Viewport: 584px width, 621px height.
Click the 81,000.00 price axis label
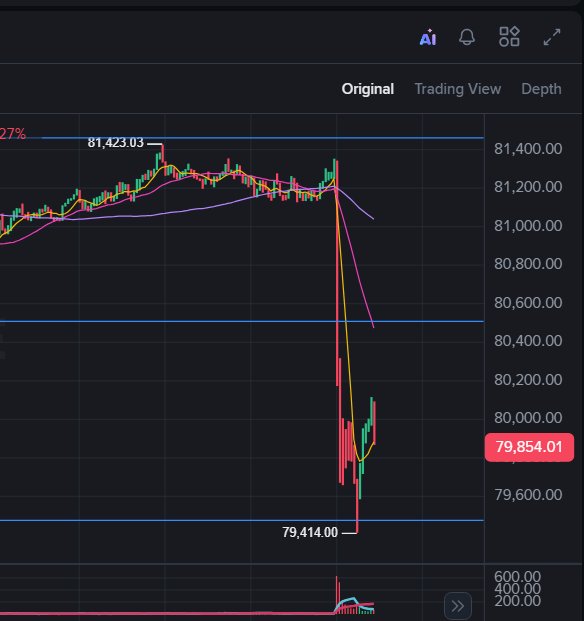(528, 226)
